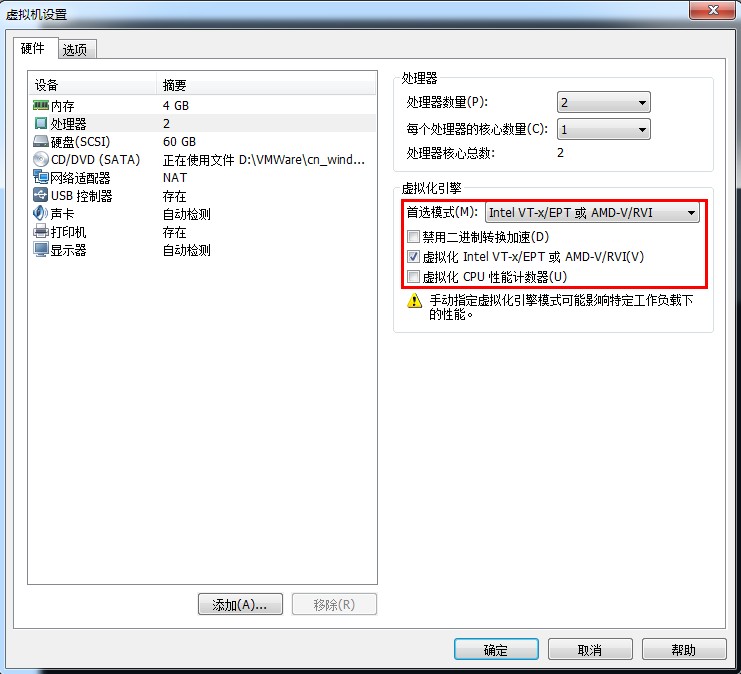Open the 处理器数量(P) dropdown
The width and height of the screenshot is (741, 674).
[603, 102]
